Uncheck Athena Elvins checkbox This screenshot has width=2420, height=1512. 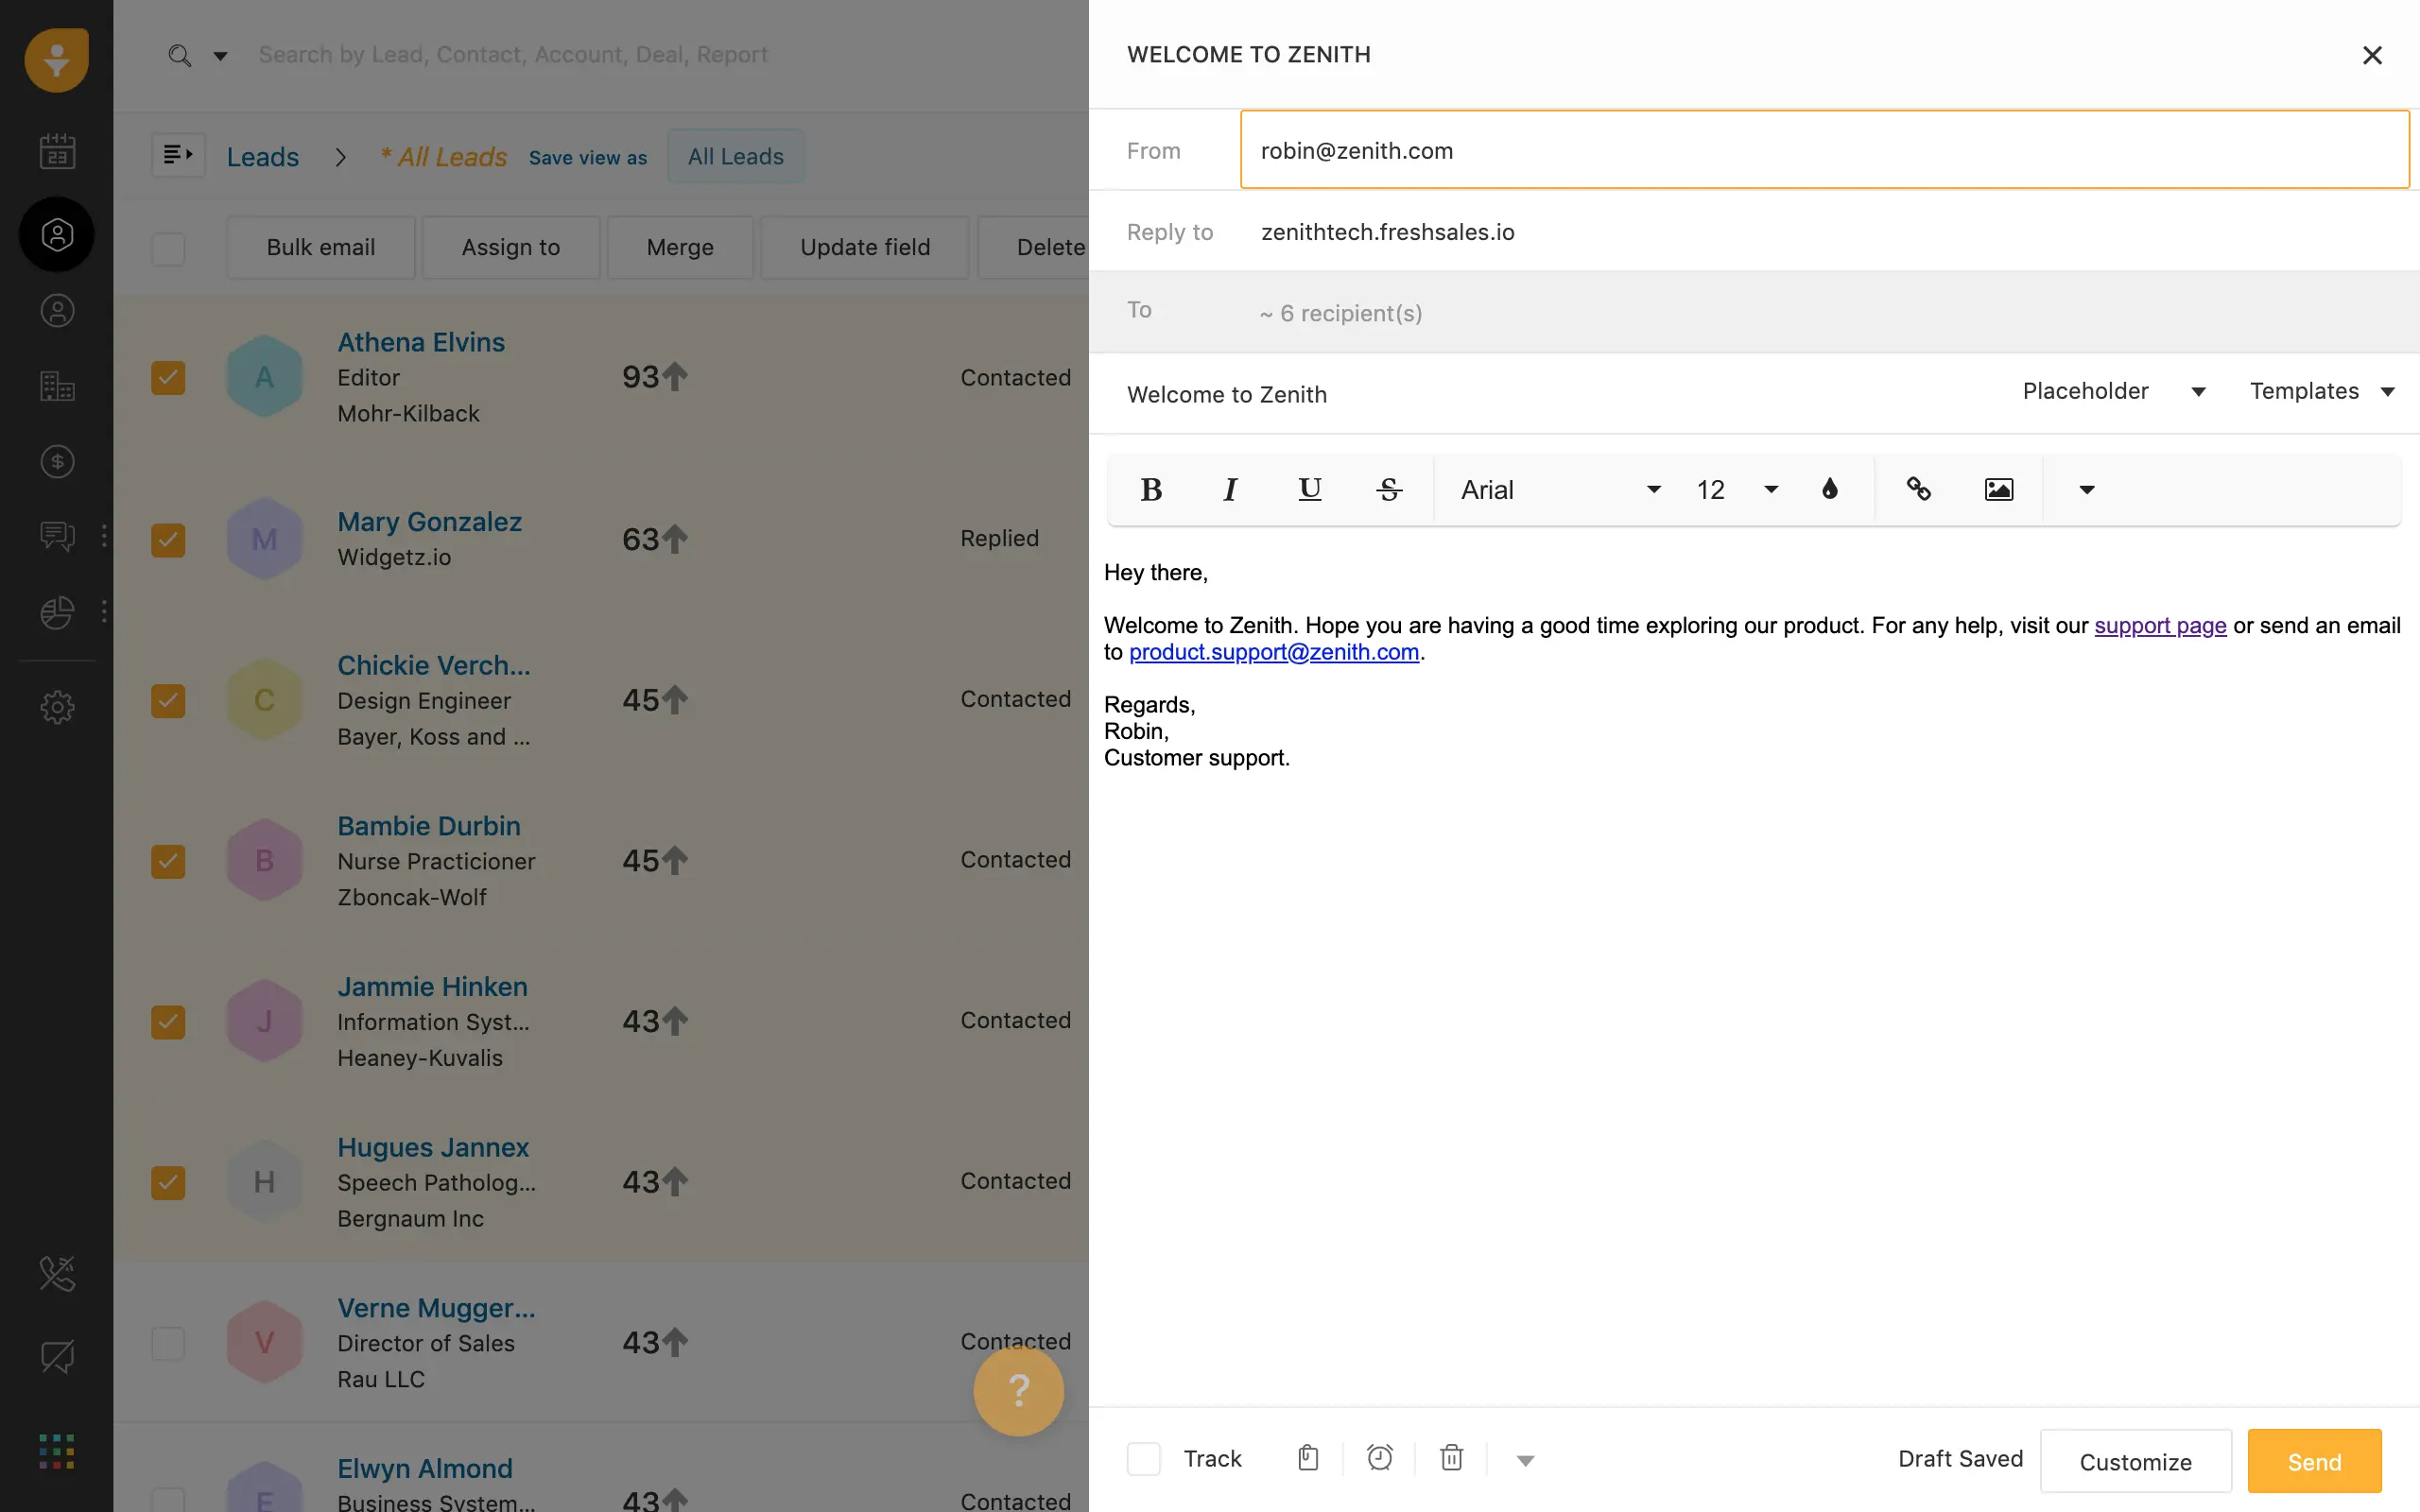click(x=168, y=378)
